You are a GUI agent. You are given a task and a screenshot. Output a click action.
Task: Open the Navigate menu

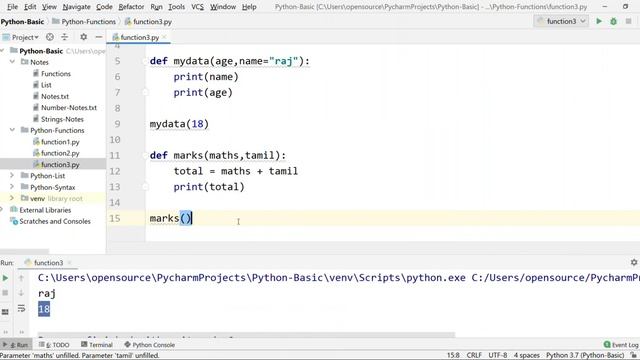76,7
